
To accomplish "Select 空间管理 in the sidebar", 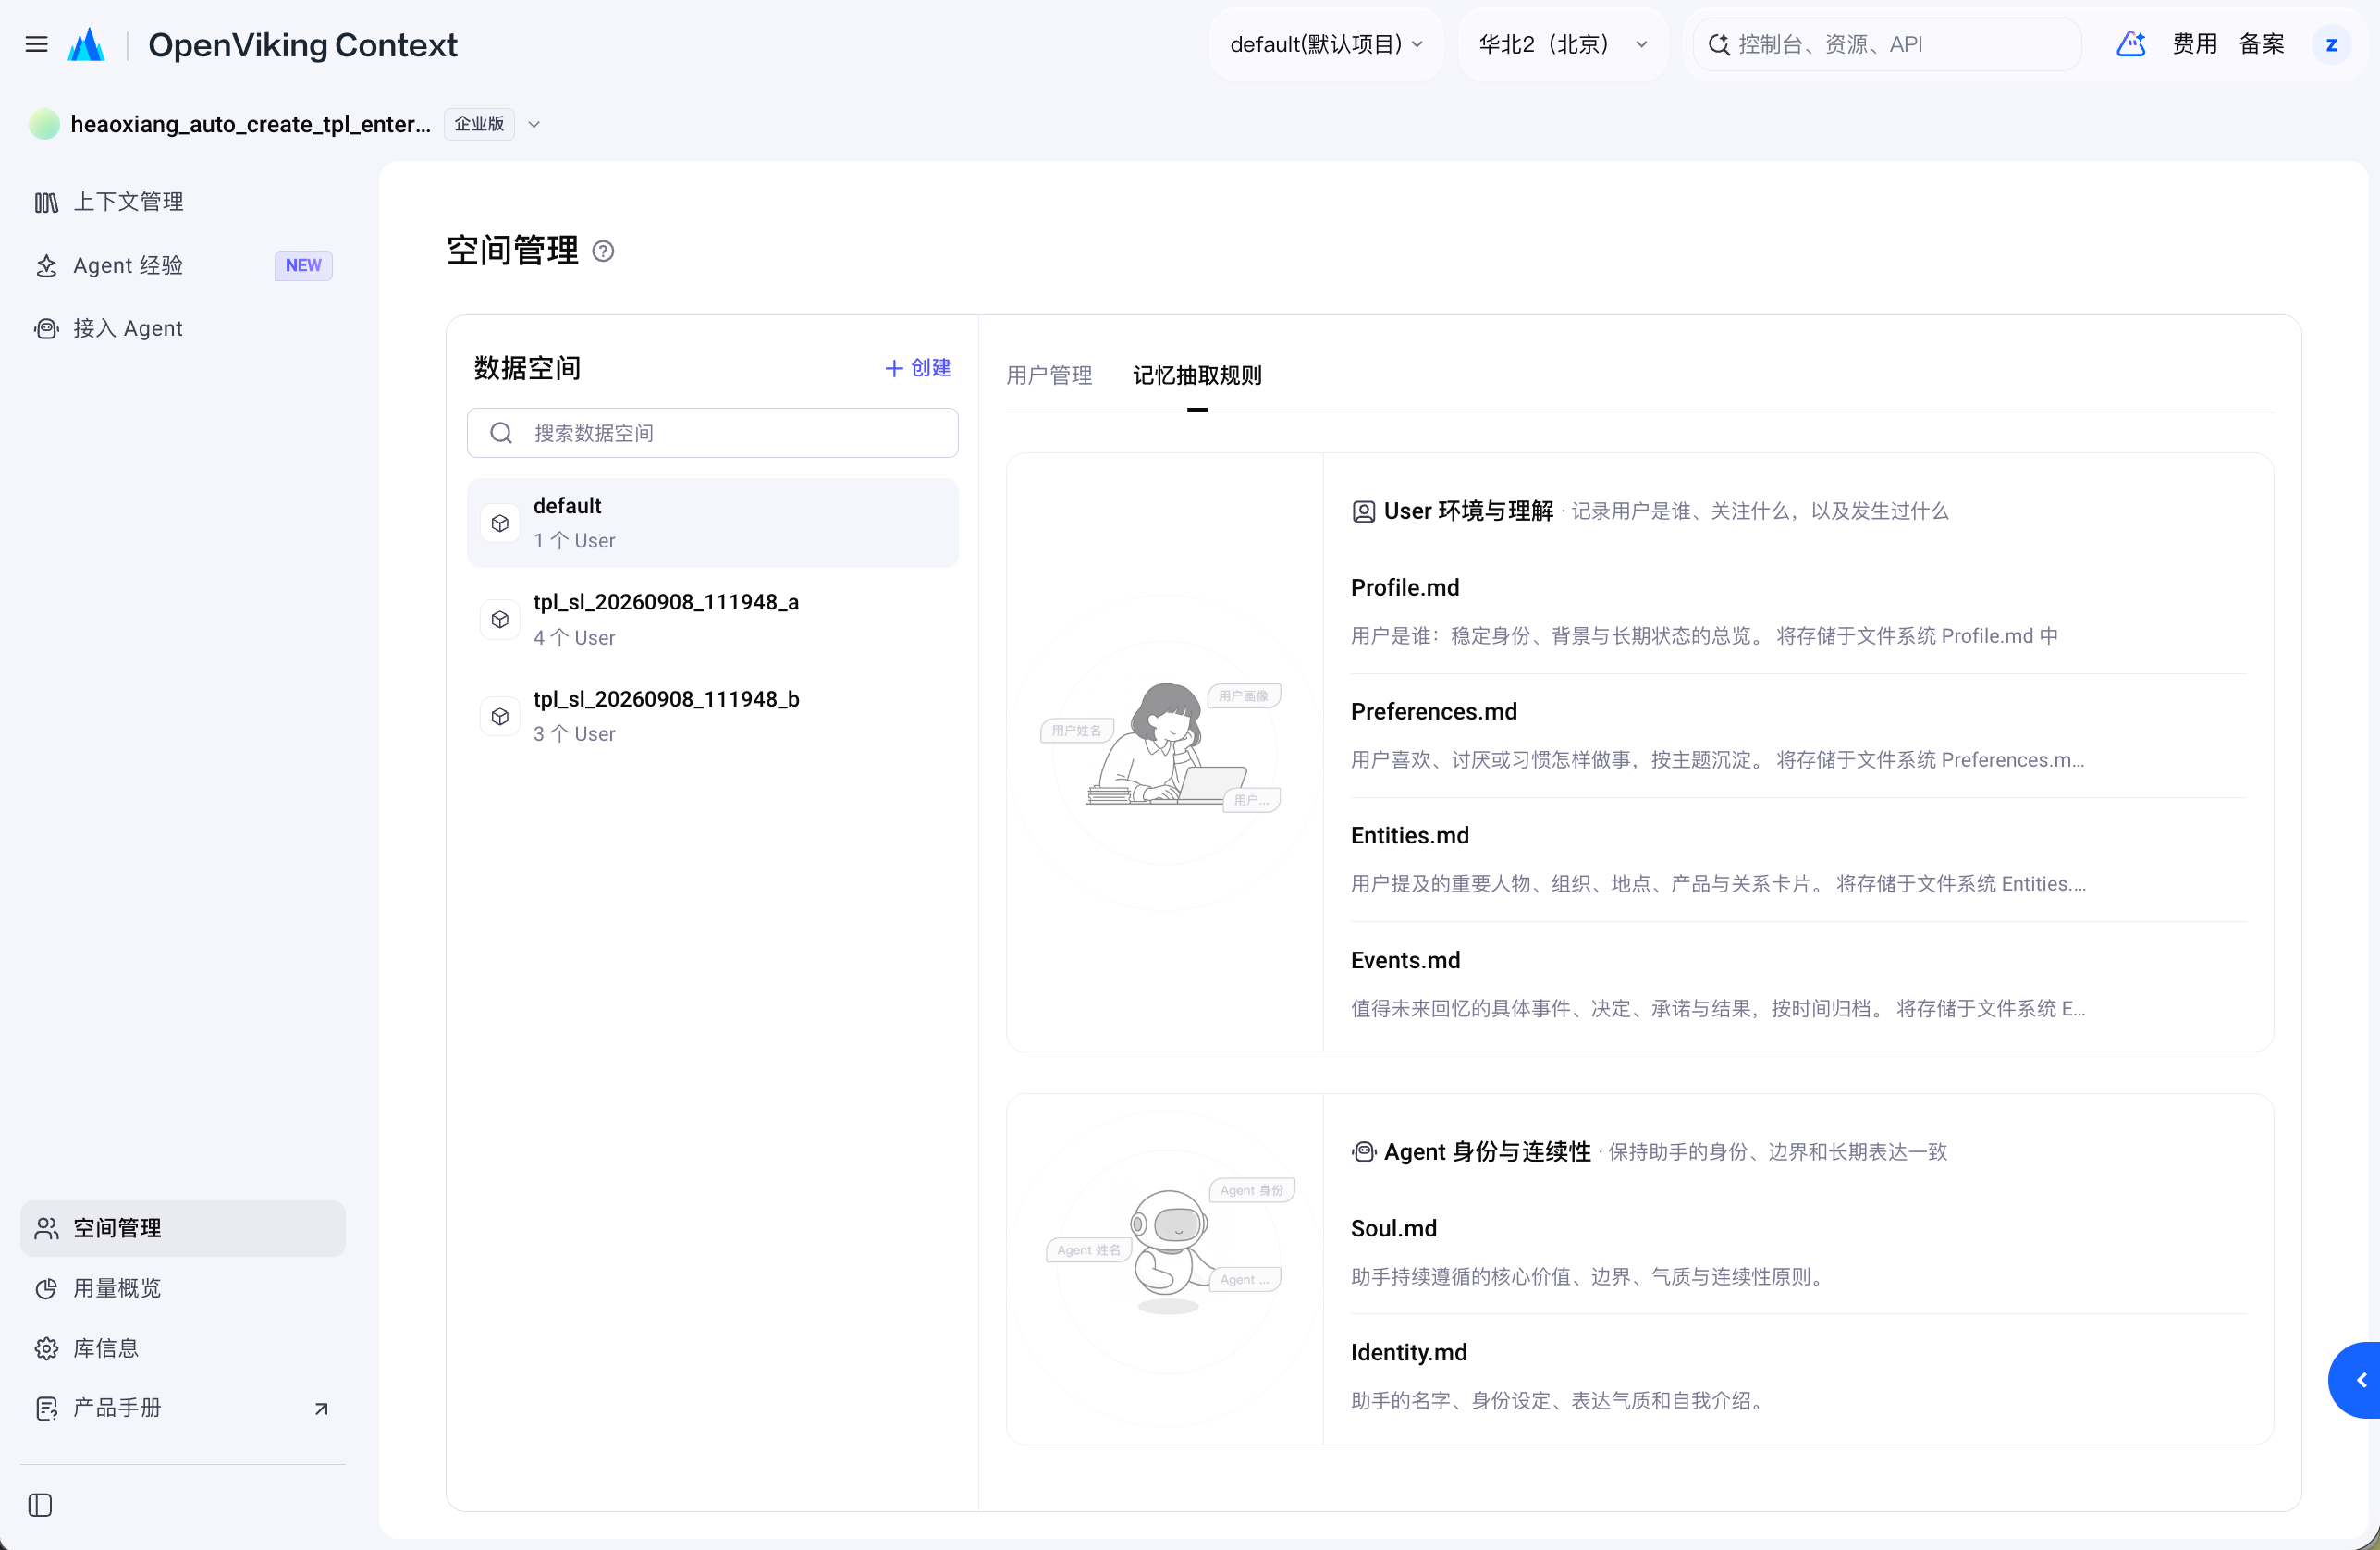I will pos(183,1228).
